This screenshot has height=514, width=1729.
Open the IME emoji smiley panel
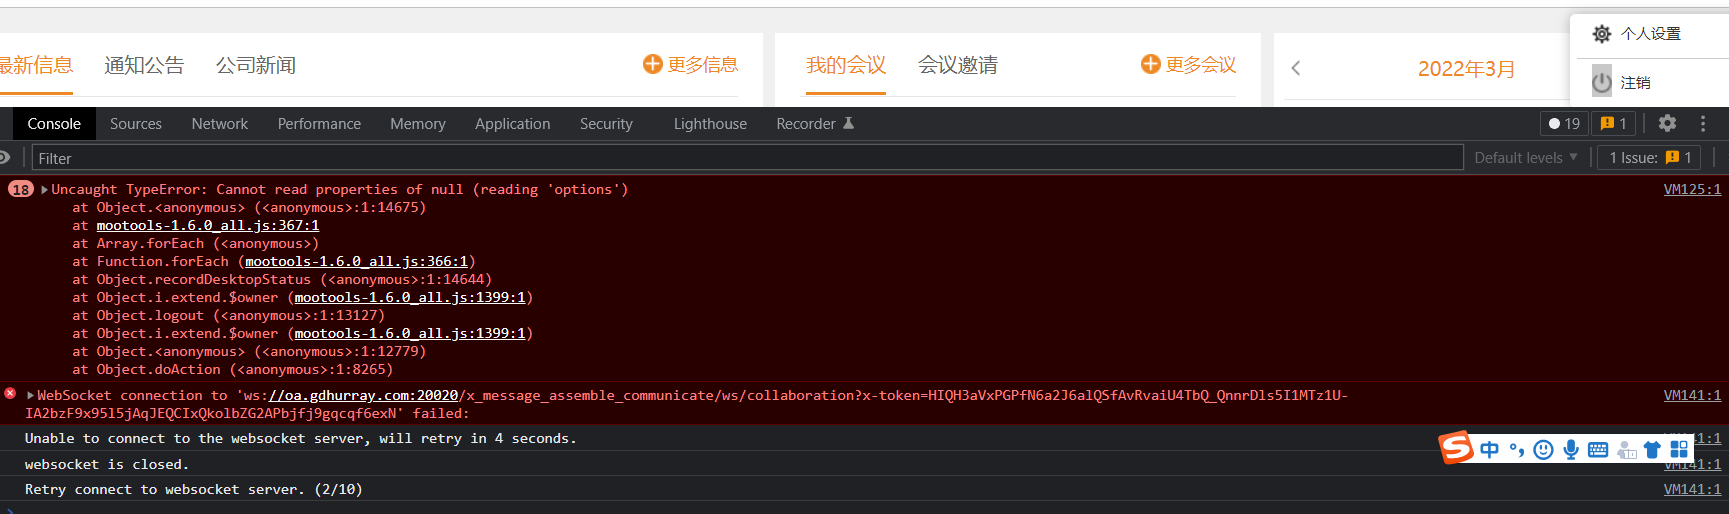tap(1544, 450)
